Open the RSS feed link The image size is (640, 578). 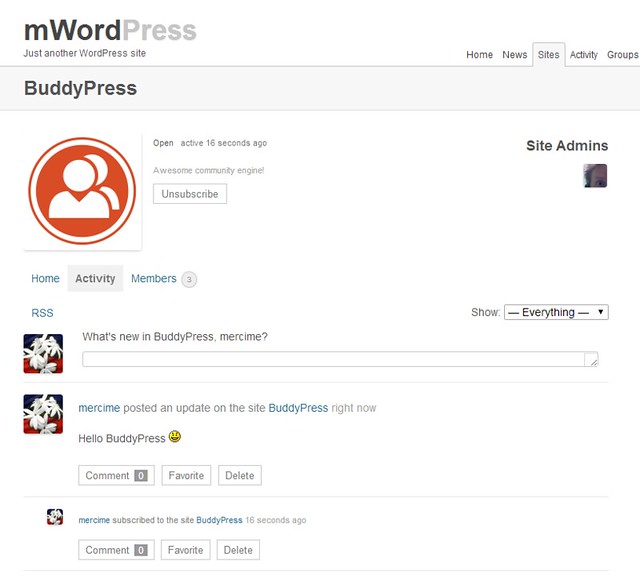pyautogui.click(x=42, y=313)
